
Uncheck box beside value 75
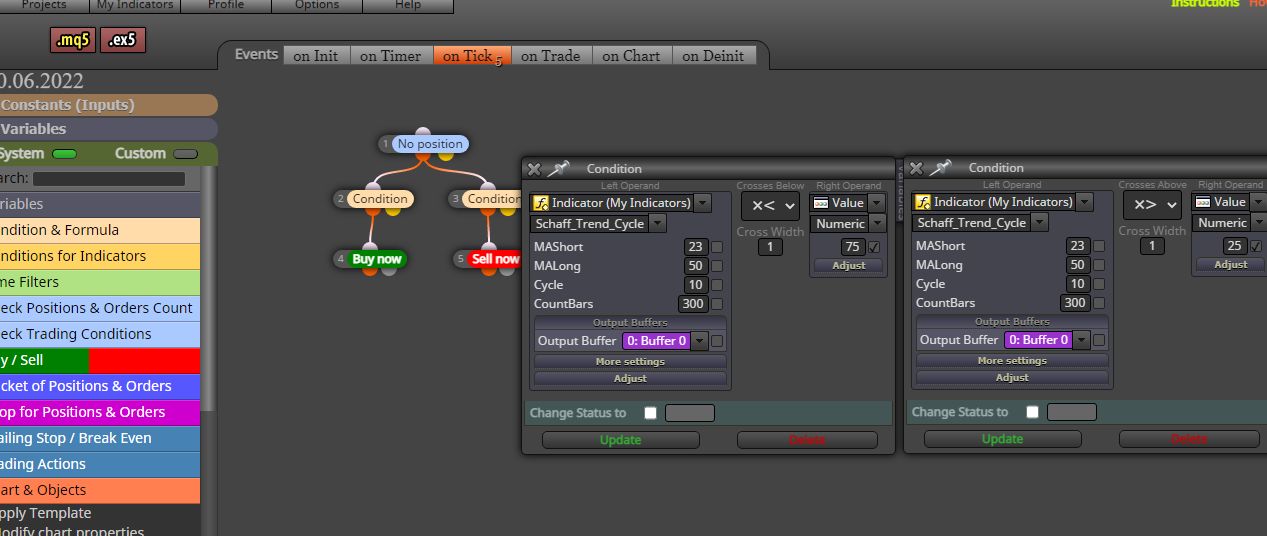pos(874,247)
